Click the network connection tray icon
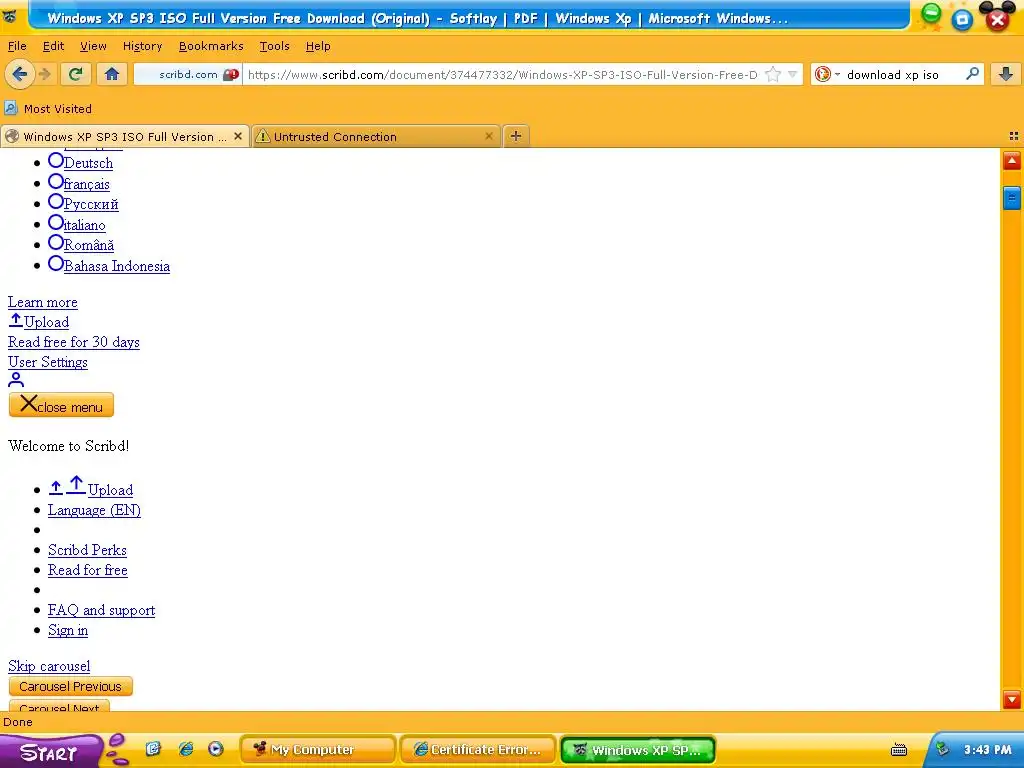 click(x=942, y=749)
